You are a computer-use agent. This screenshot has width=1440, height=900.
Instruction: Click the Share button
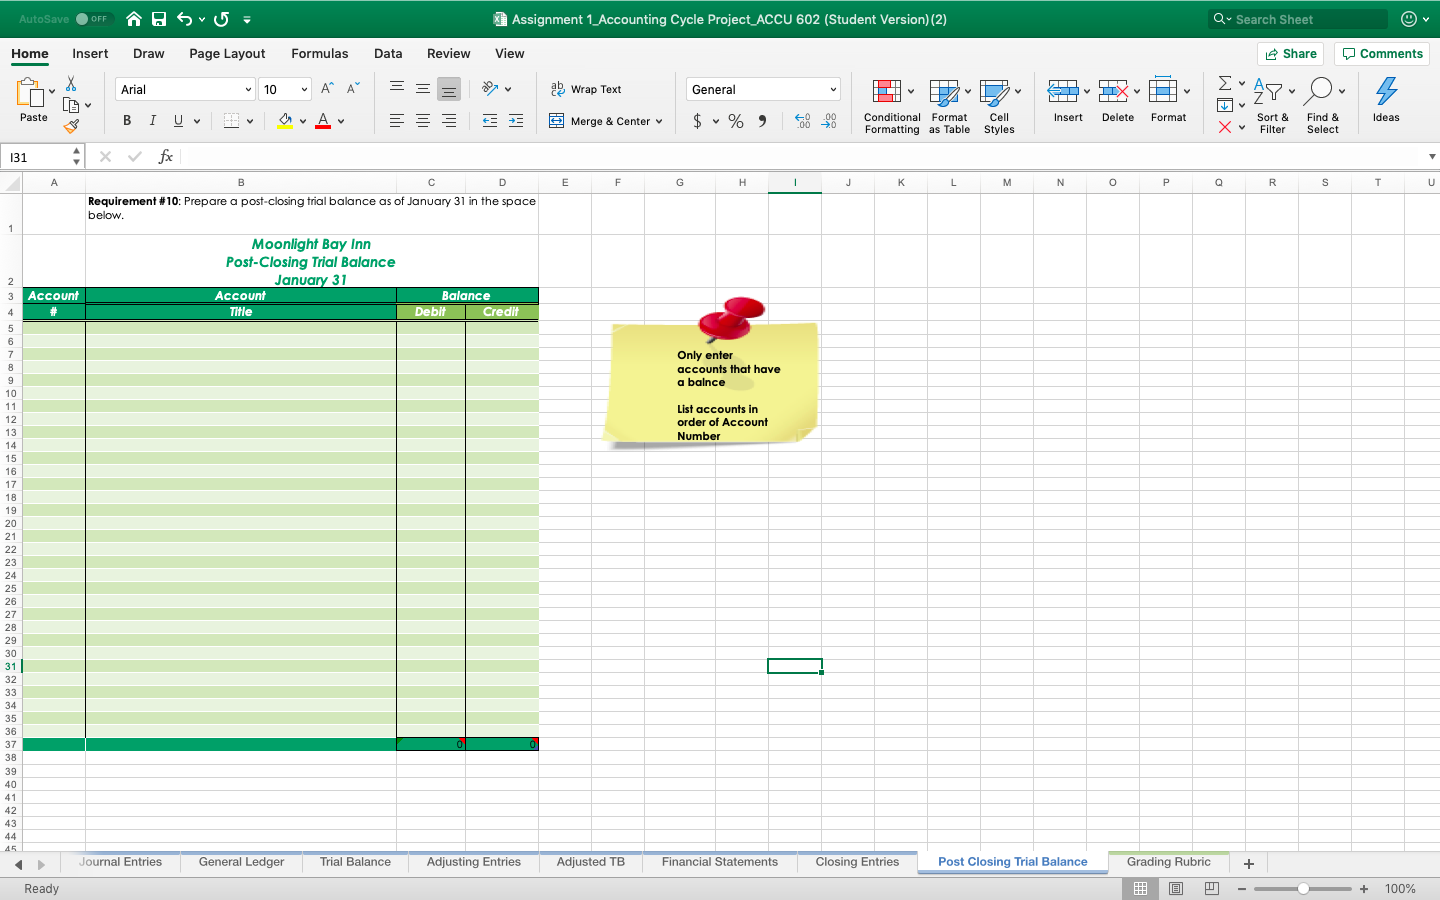click(x=1290, y=54)
